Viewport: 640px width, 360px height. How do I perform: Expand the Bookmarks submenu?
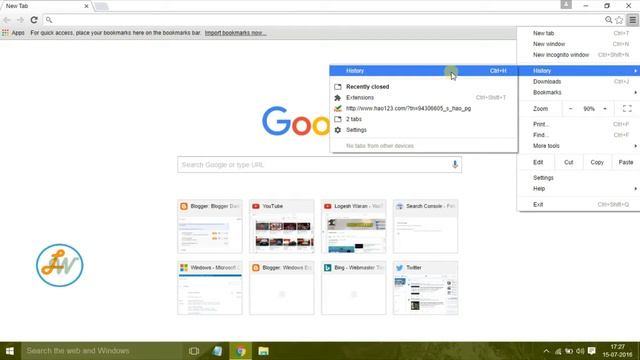(578, 92)
